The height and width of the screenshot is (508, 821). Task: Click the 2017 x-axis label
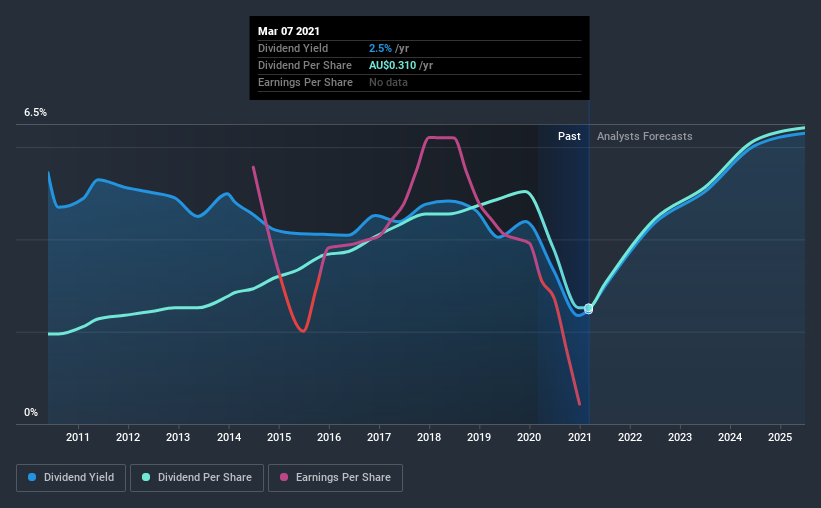tap(379, 437)
